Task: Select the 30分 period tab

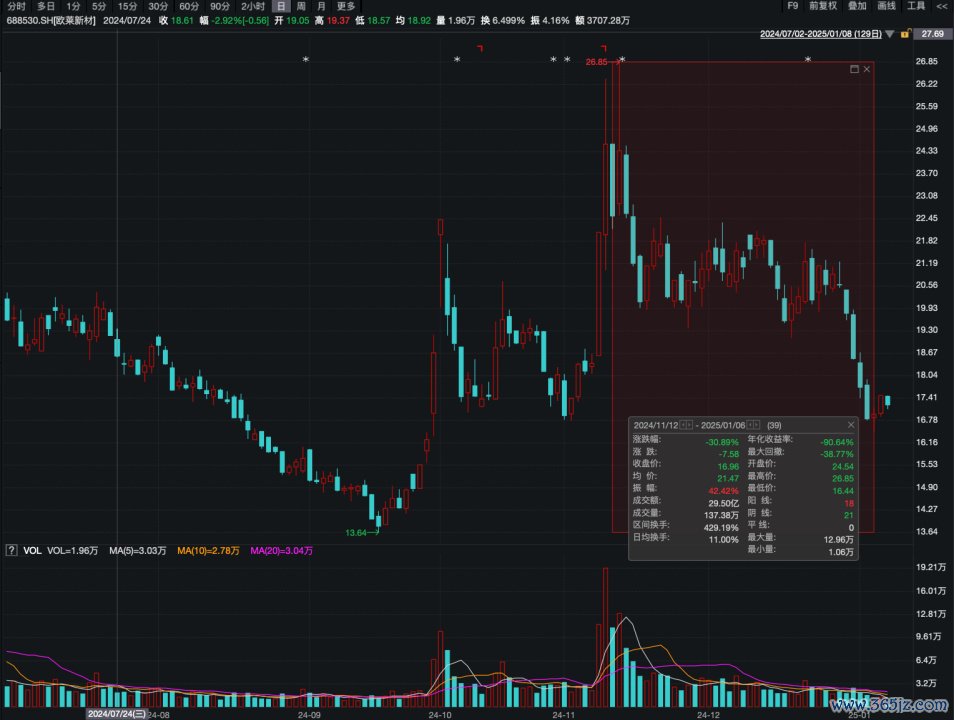Action: click(158, 6)
